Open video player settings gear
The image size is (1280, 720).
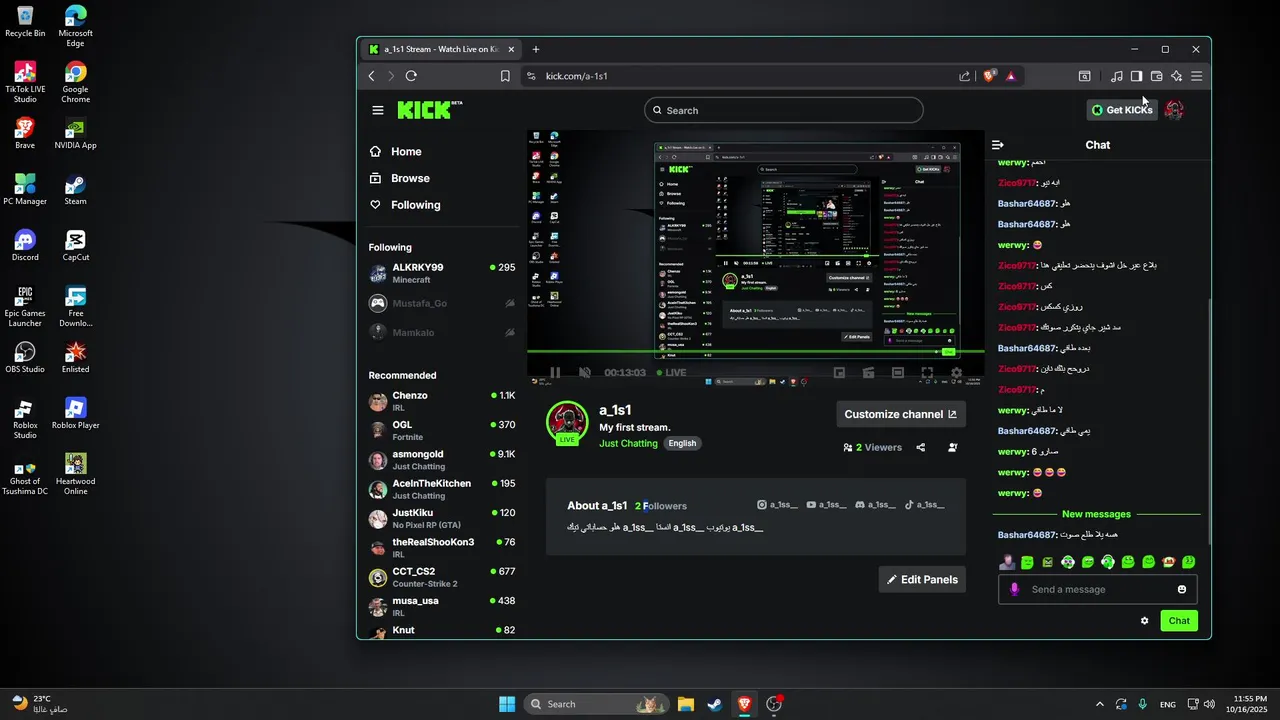(x=956, y=373)
